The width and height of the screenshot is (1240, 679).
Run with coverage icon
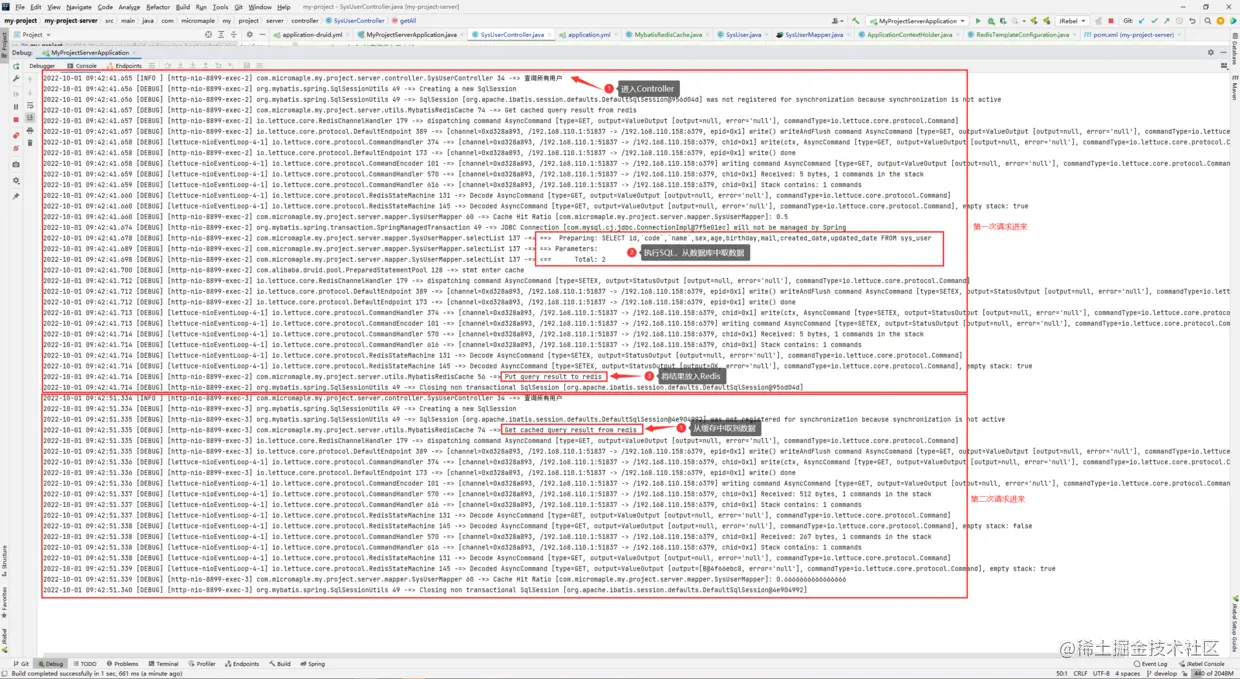click(x=1004, y=20)
